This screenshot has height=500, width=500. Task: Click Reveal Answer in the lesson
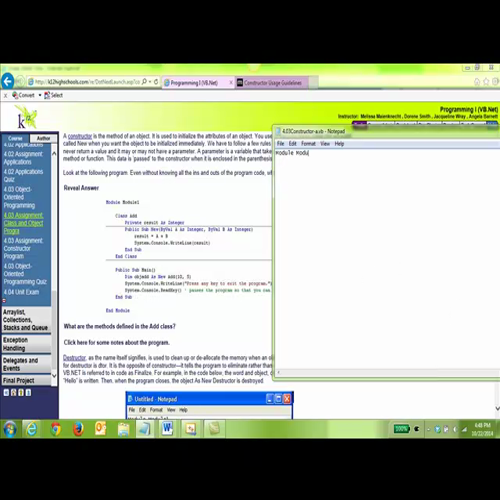click(x=81, y=188)
